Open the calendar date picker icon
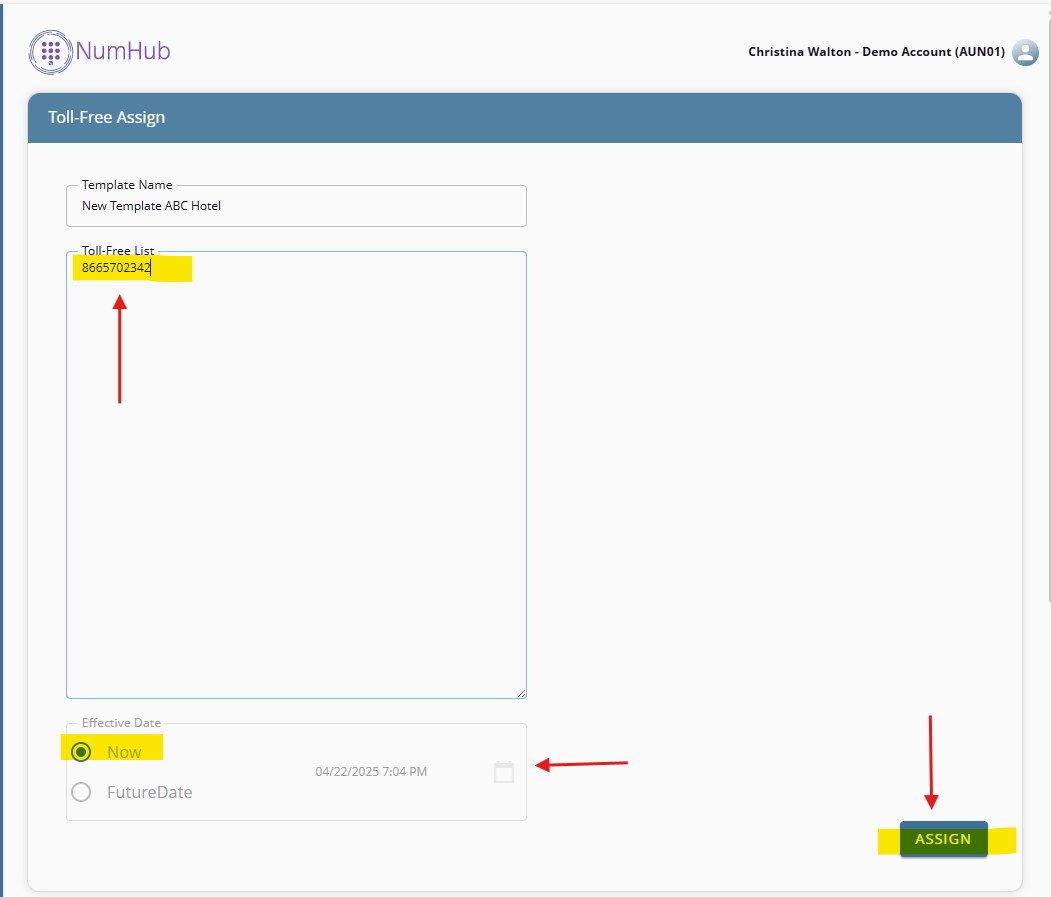 tap(504, 772)
